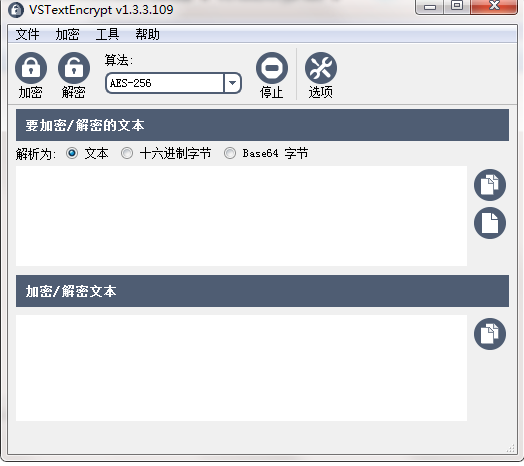Image resolution: width=524 pixels, height=466 pixels.
Task: Click inside the 加密/解密文本 output area
Action: click(x=241, y=368)
